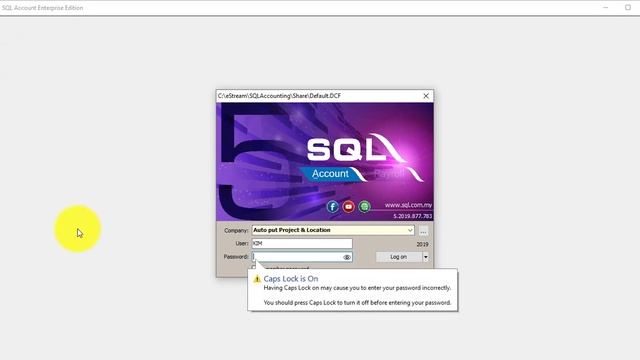Screen dimensions: 640x360
Task: Click the SQL Account logo banner
Action: pos(325,162)
